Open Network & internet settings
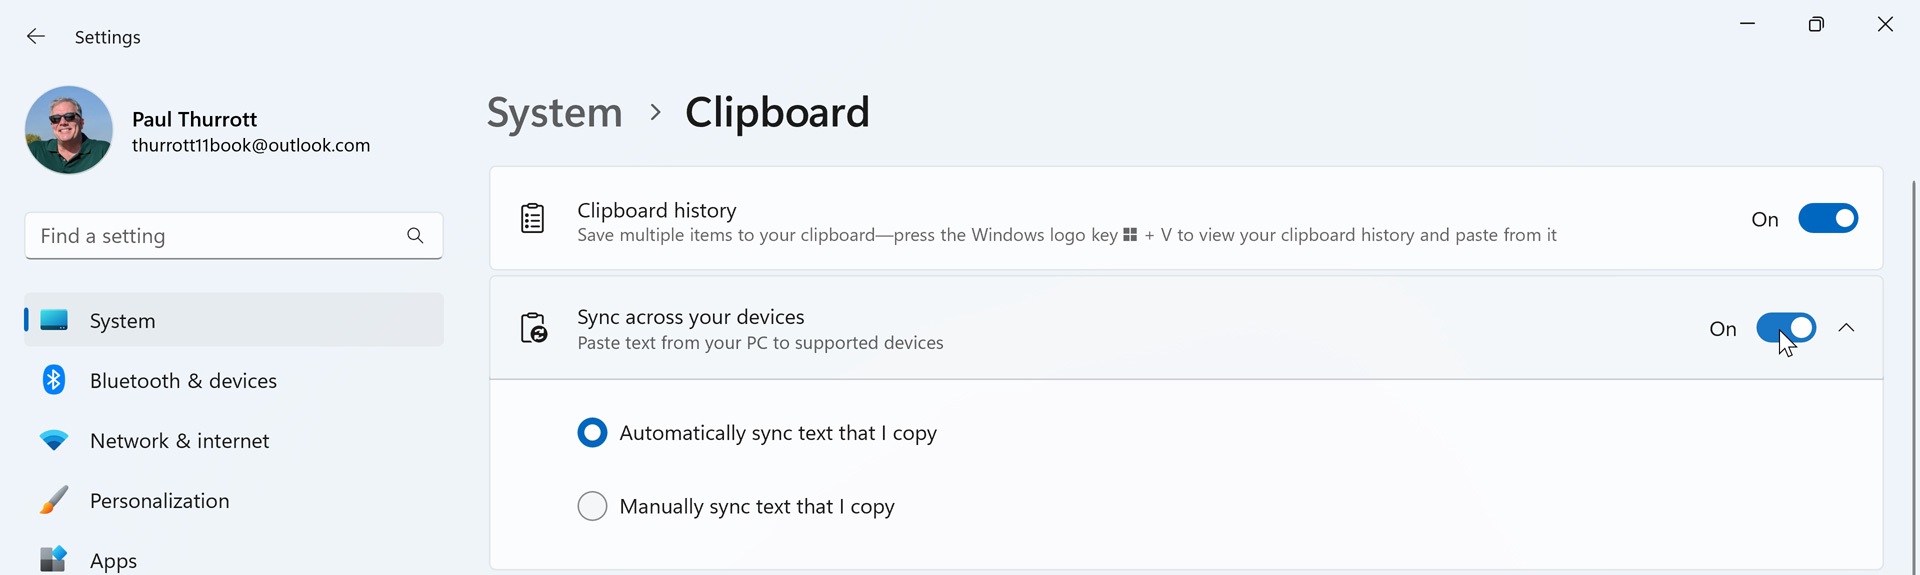The height and width of the screenshot is (575, 1920). 180,441
